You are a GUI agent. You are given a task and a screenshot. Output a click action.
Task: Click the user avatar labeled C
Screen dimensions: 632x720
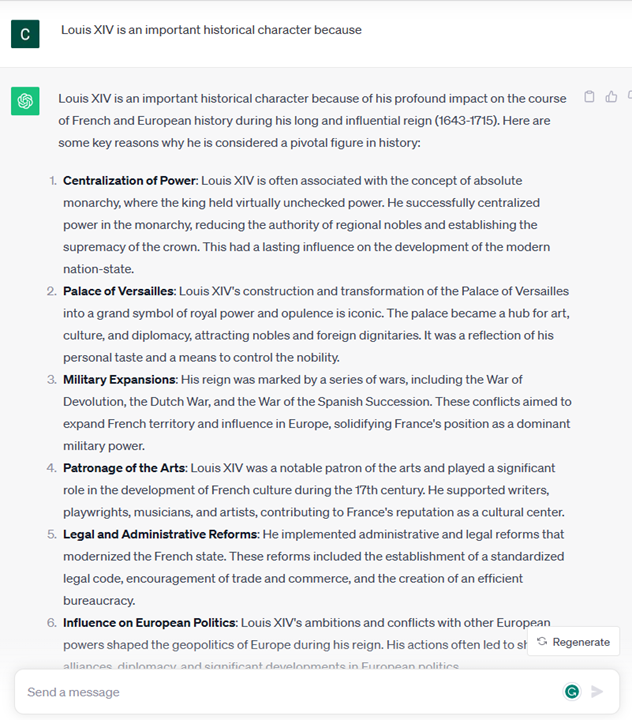pyautogui.click(x=25, y=33)
